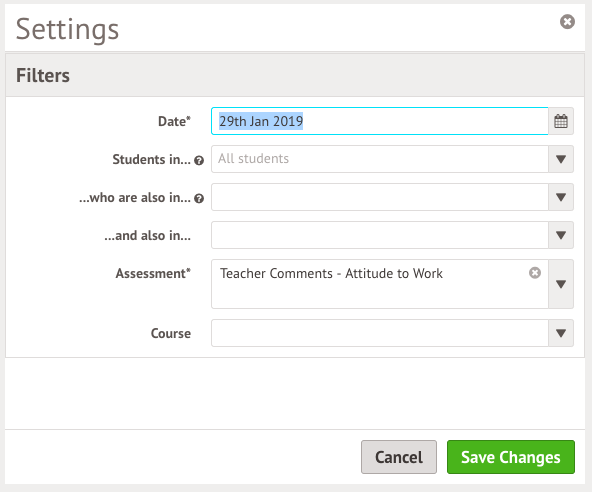
Task: Expand the 'Students in...' dropdown arrow
Action: click(x=561, y=159)
